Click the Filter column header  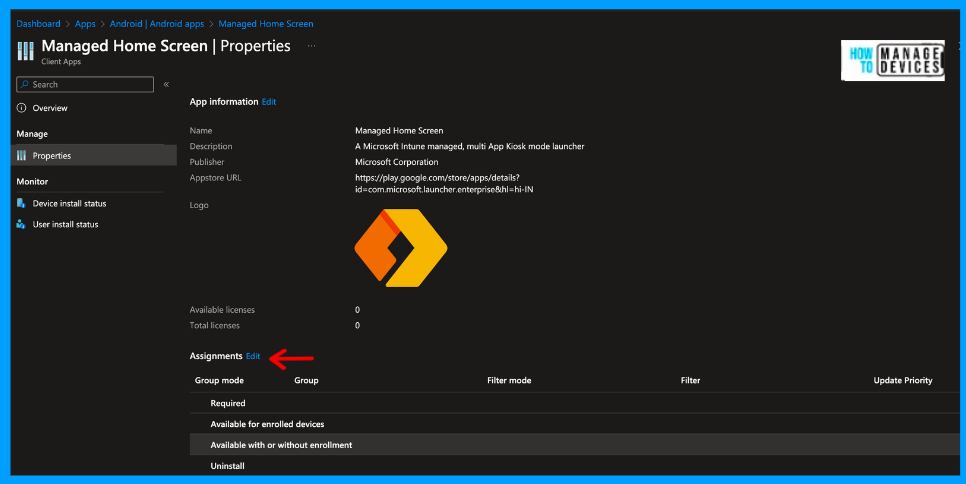(x=690, y=381)
